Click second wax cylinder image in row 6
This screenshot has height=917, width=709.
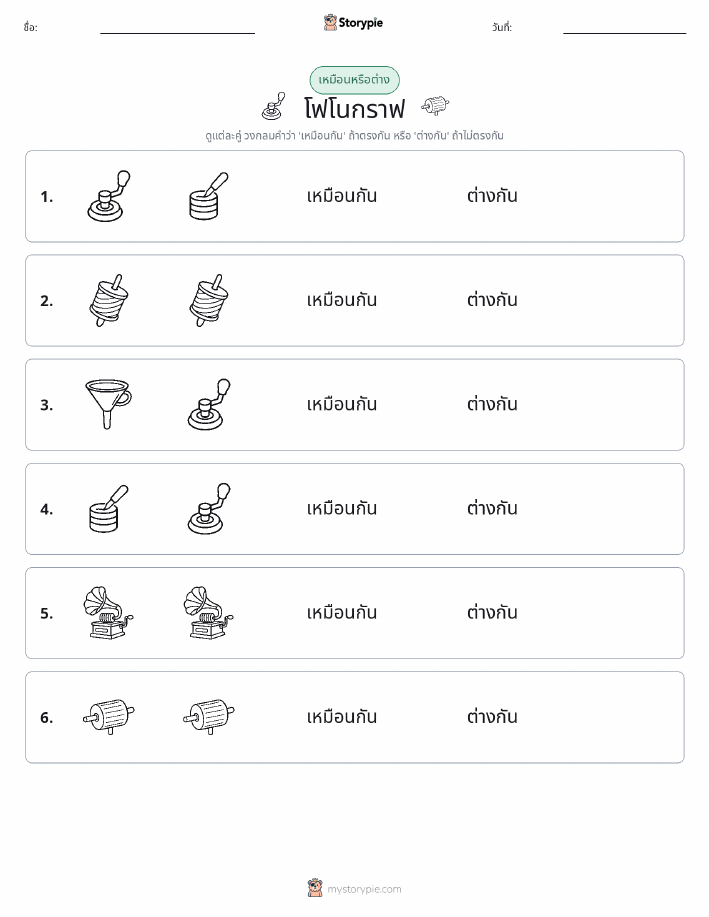coord(209,716)
